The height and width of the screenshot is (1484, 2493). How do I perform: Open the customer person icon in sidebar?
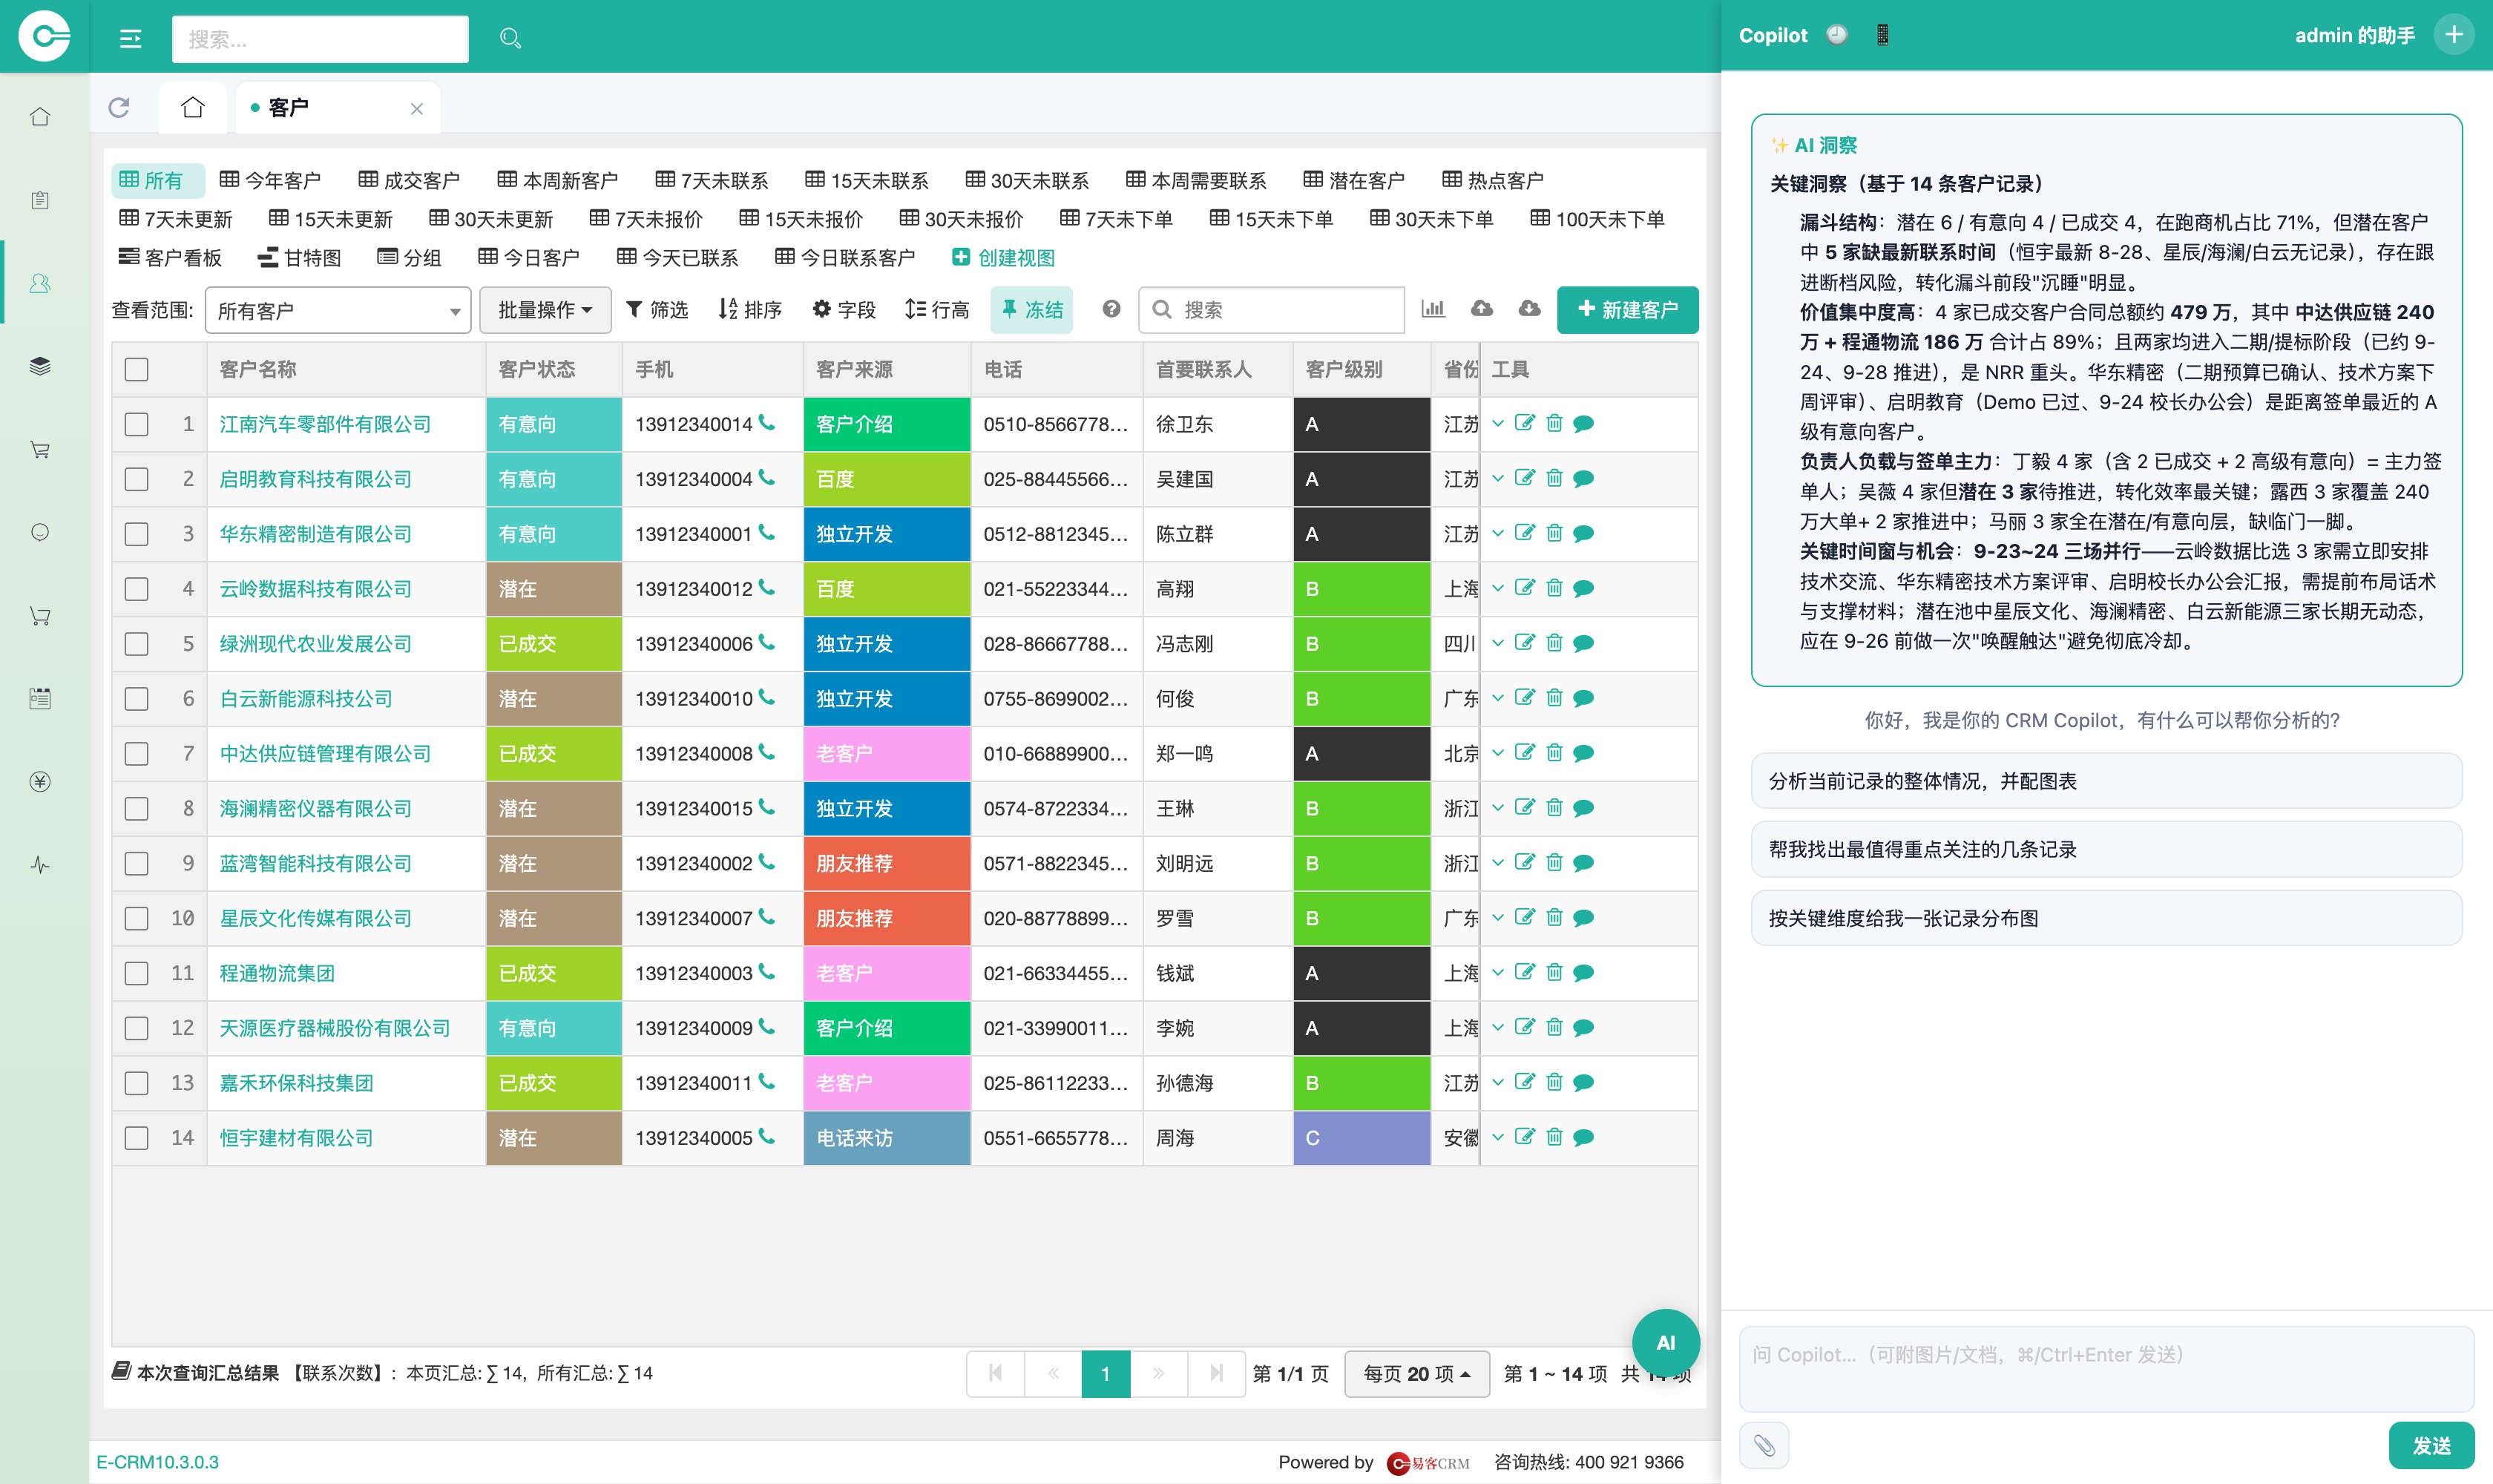40,283
